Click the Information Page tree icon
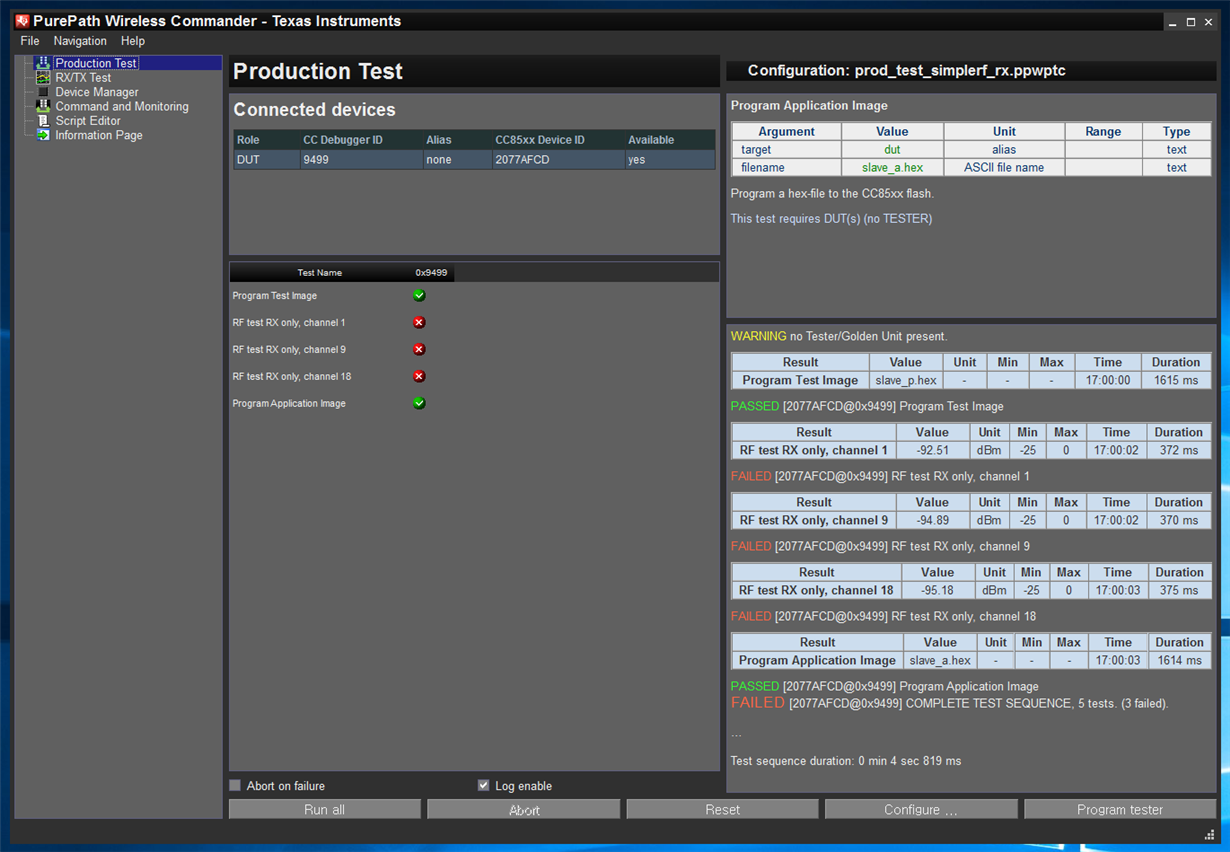 (x=43, y=135)
